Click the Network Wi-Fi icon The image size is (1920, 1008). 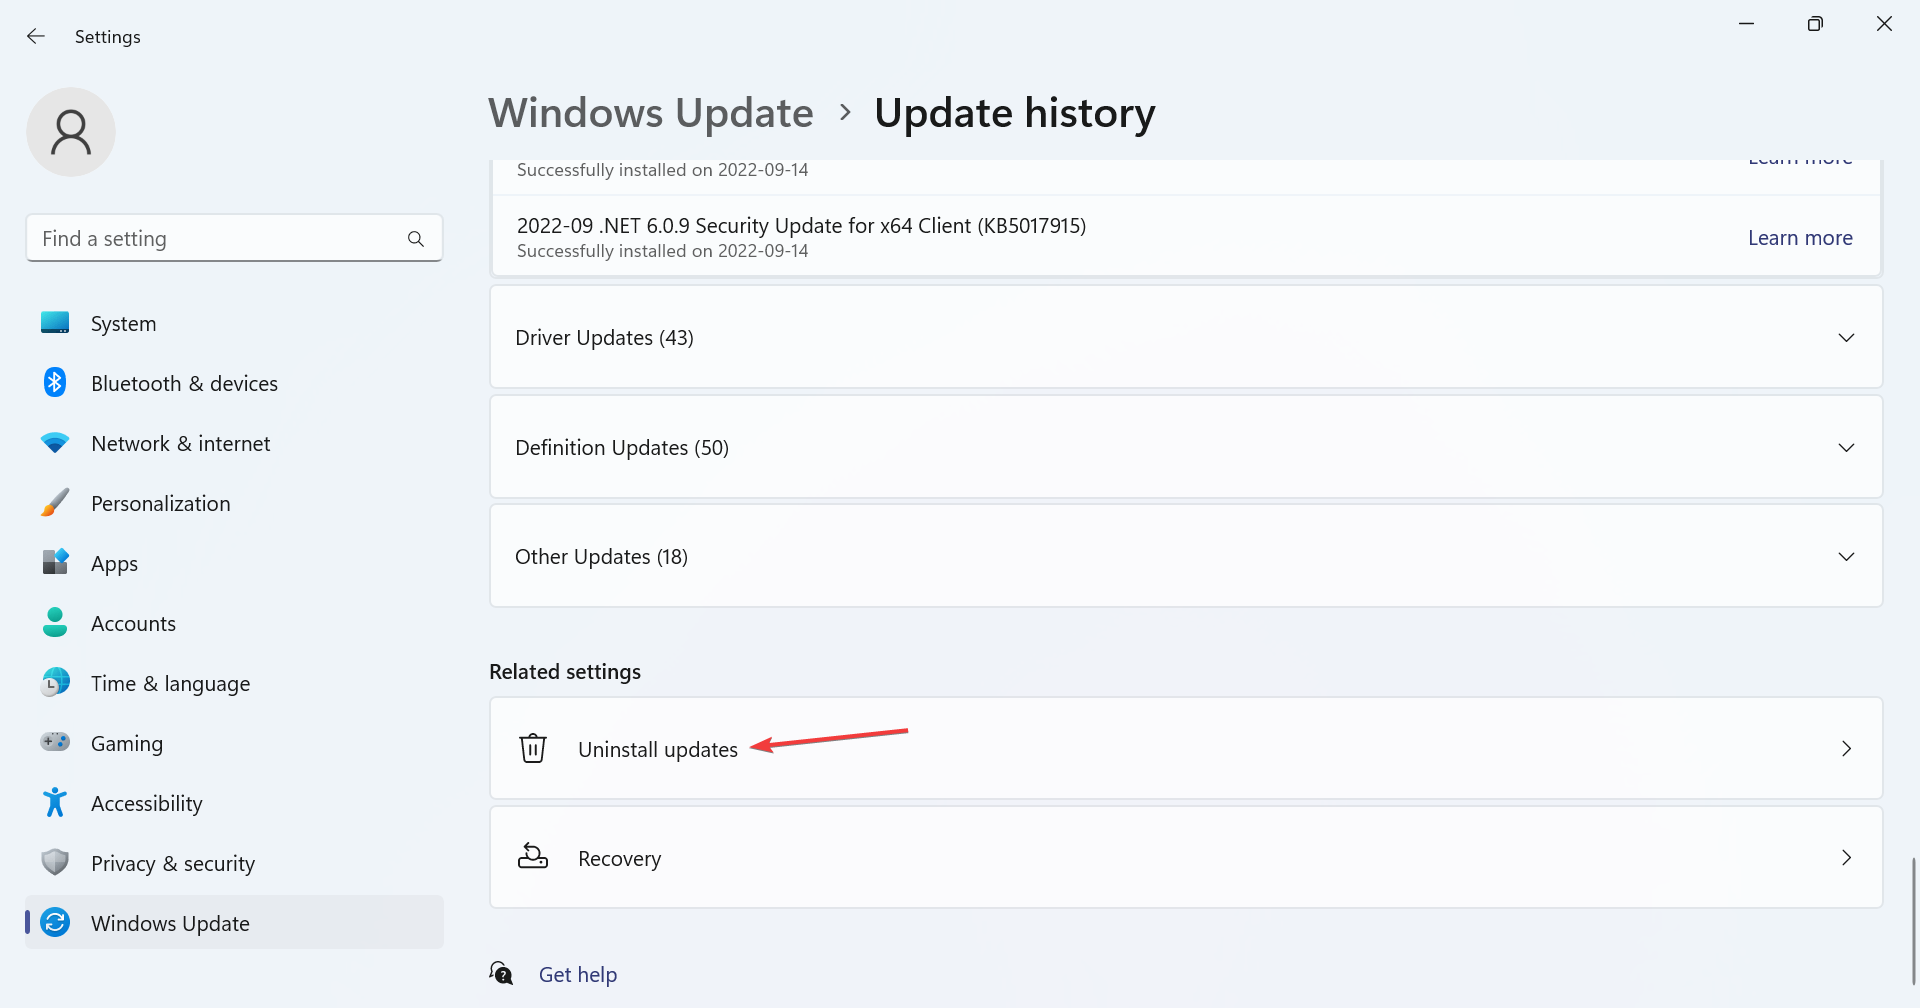pyautogui.click(x=55, y=443)
